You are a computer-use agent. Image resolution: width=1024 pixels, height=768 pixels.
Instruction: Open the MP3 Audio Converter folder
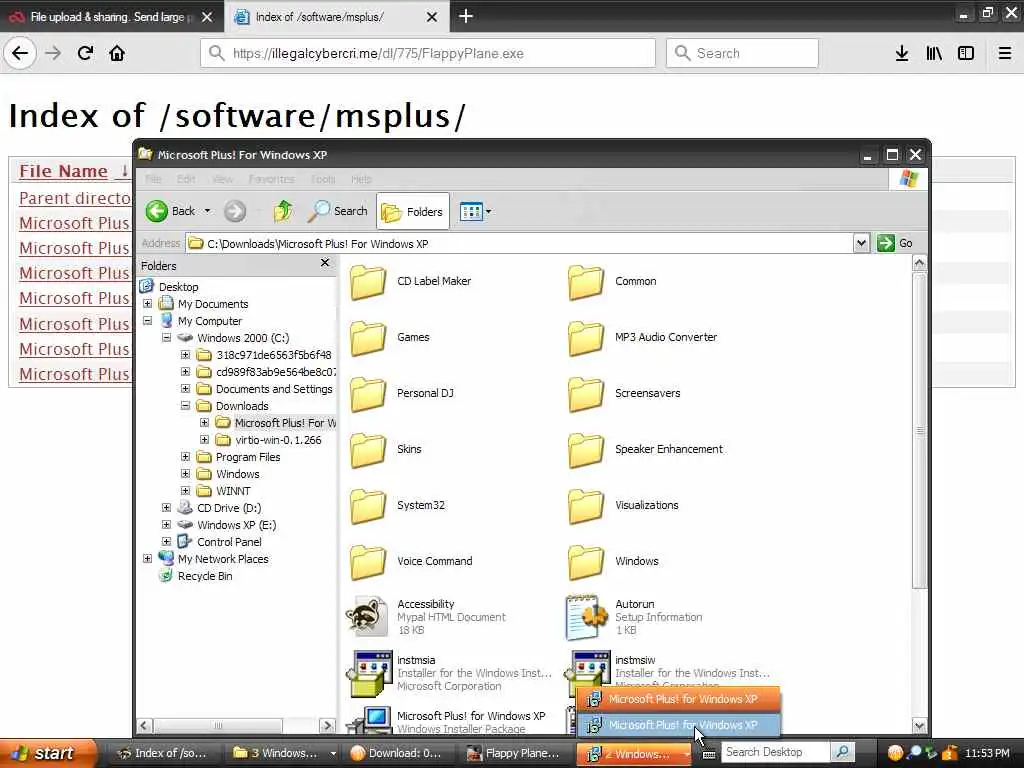[x=642, y=338]
